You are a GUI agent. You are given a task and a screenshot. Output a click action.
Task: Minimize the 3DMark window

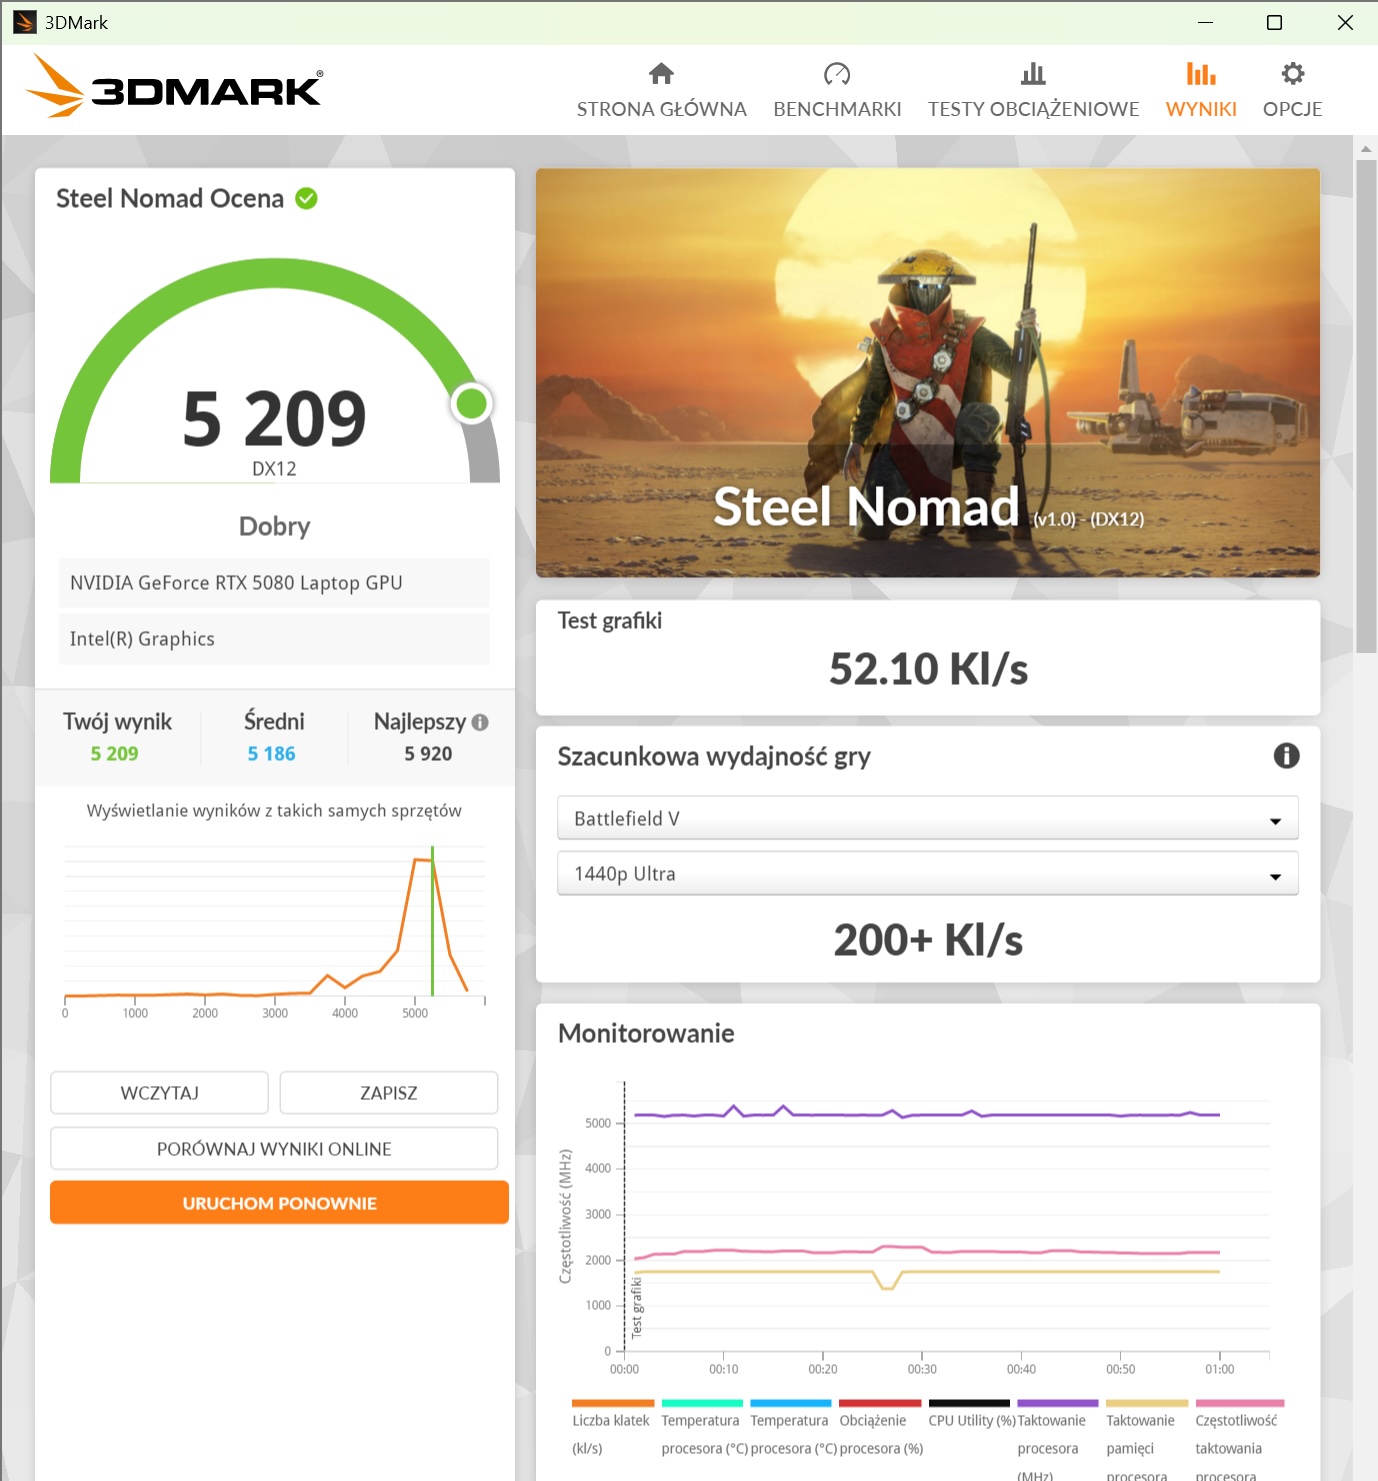pyautogui.click(x=1205, y=22)
